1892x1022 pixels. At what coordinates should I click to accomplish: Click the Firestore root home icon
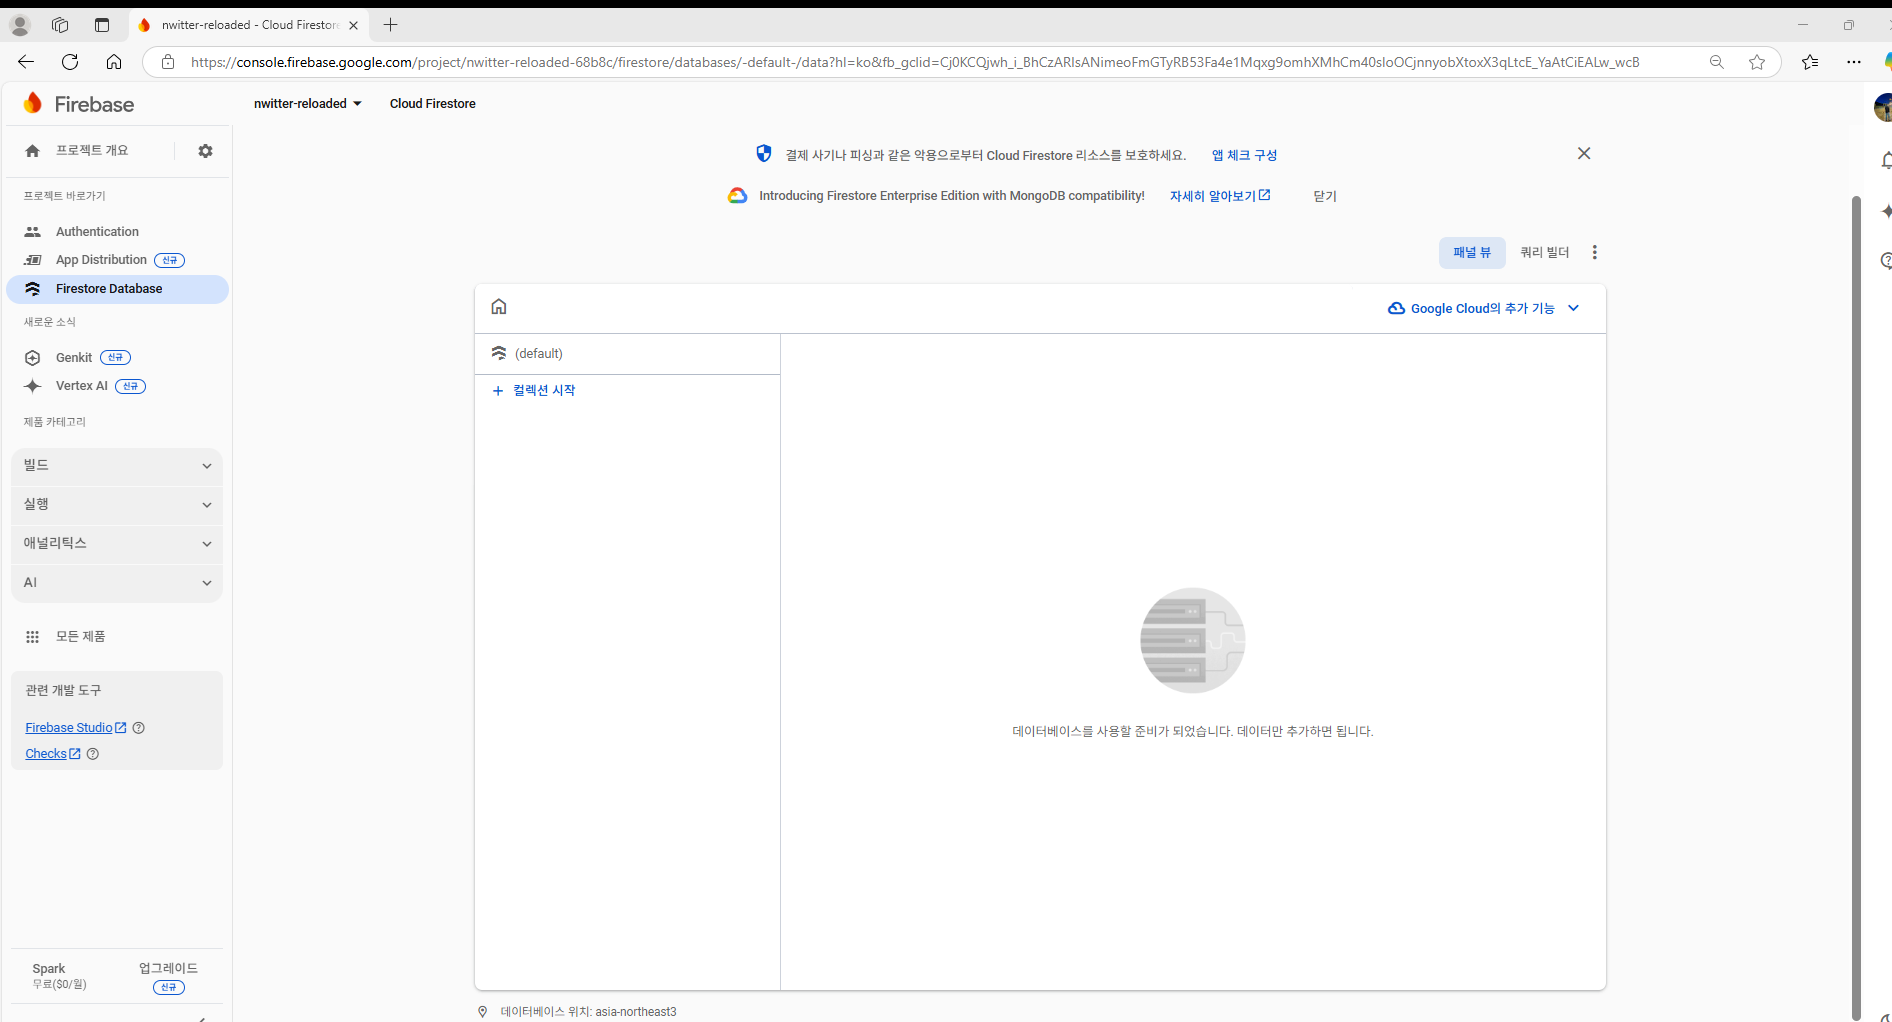coord(499,307)
